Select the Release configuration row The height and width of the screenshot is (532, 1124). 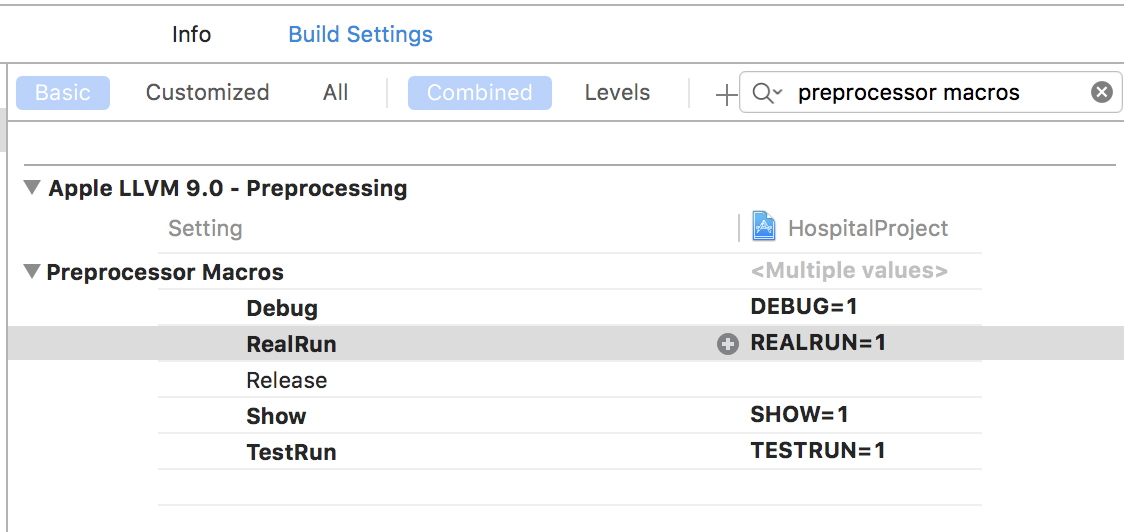(570, 379)
